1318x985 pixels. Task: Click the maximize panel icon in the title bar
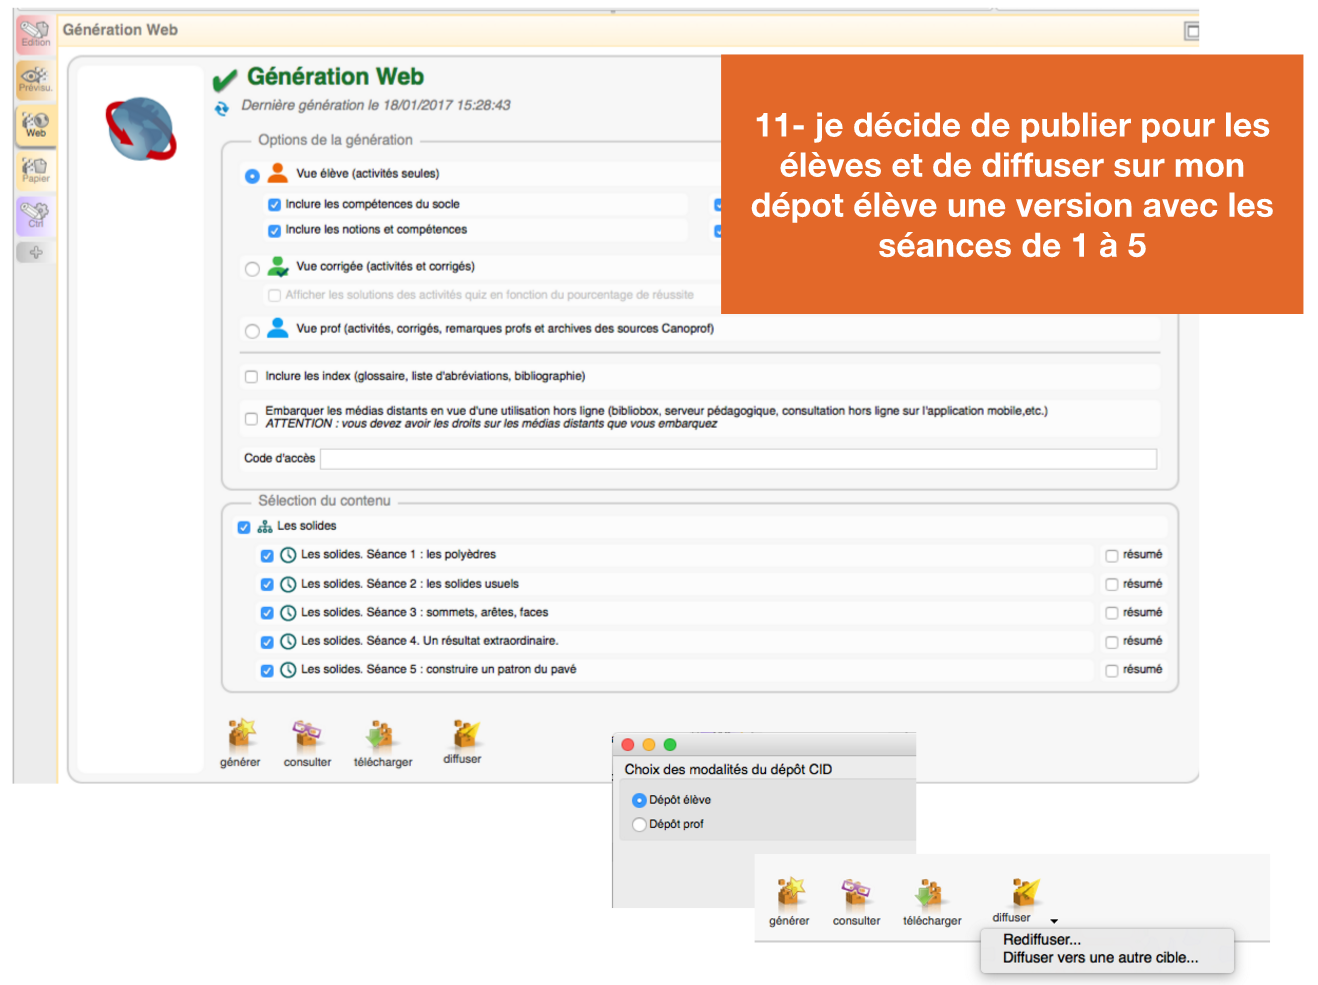[x=1191, y=31]
